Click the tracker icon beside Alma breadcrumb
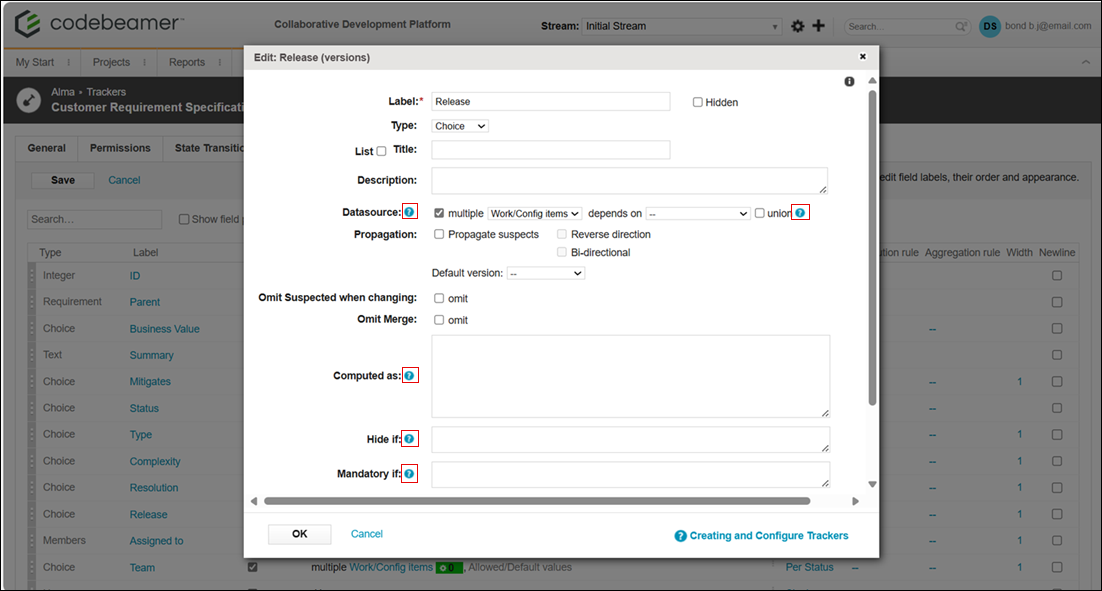Viewport: 1102px width, 591px height. (29, 100)
